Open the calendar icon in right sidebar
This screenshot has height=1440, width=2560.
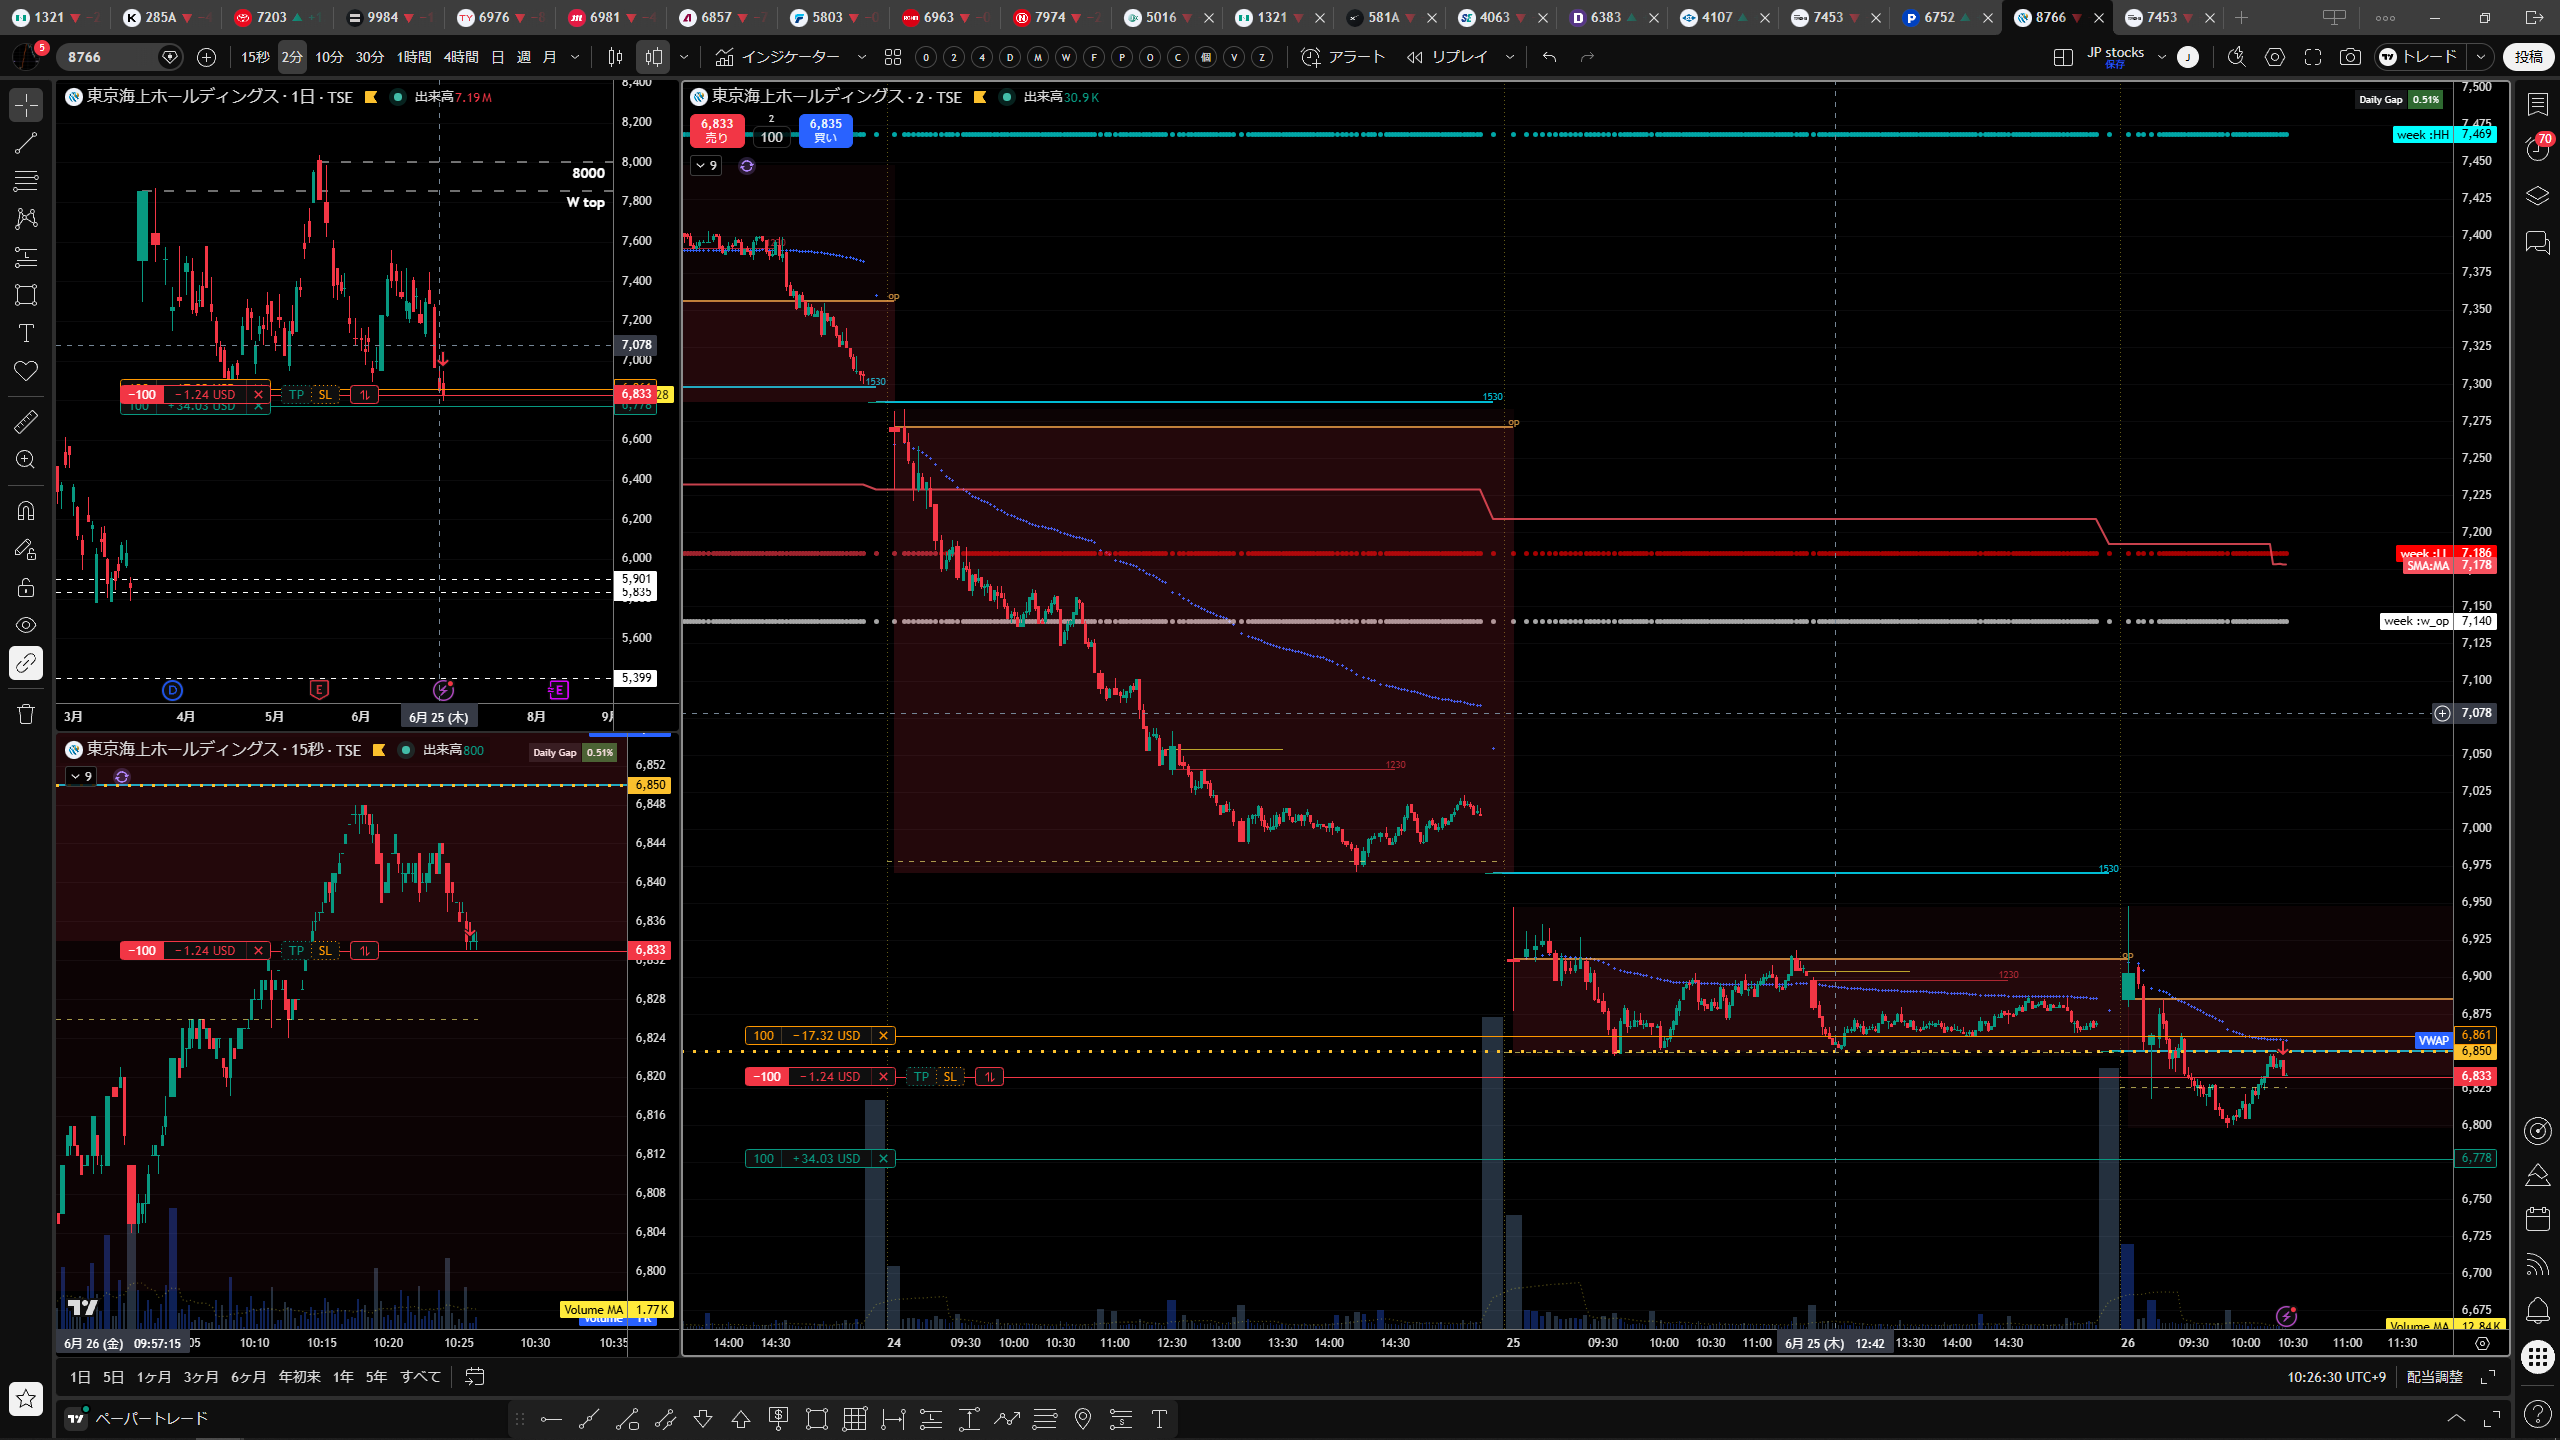(x=2537, y=1218)
